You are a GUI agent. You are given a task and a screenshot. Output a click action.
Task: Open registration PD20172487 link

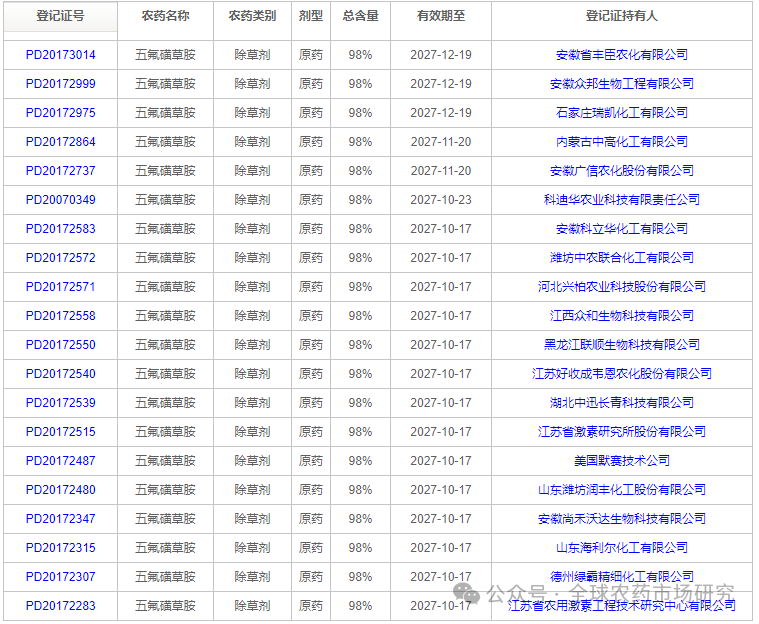pos(61,461)
